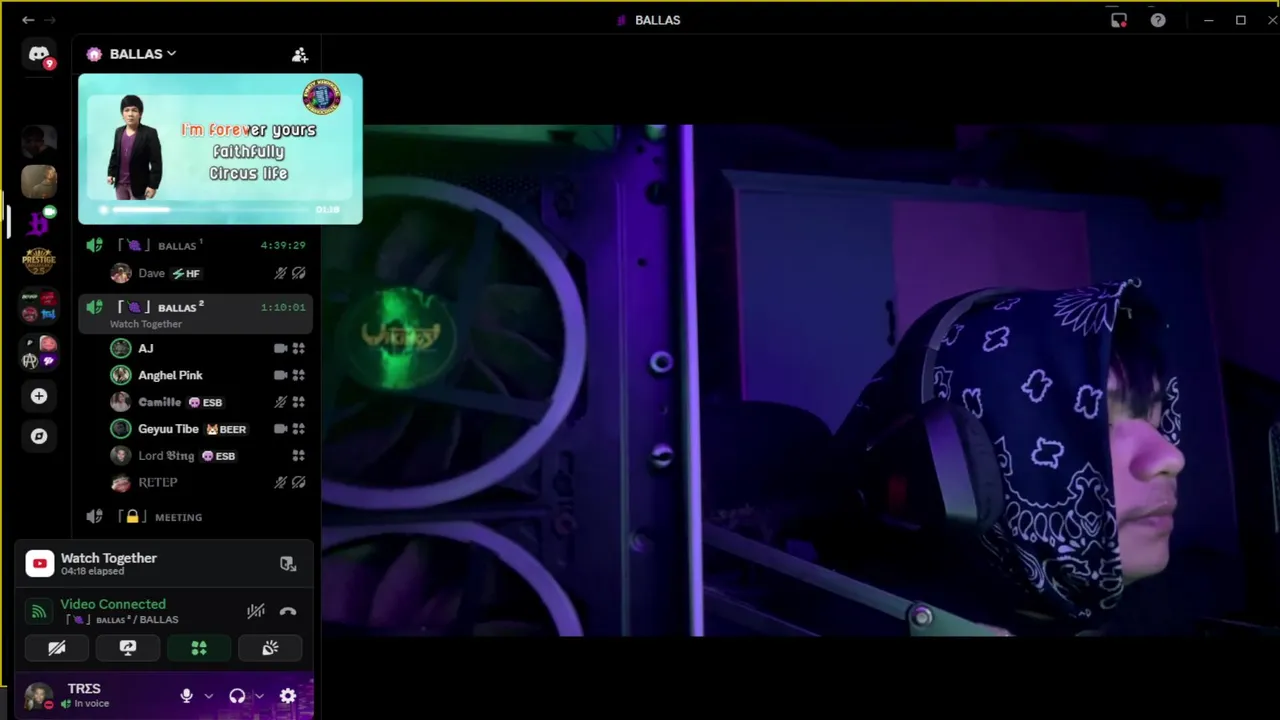
Task: Open the locked MEETING voice channel
Action: [196, 517]
